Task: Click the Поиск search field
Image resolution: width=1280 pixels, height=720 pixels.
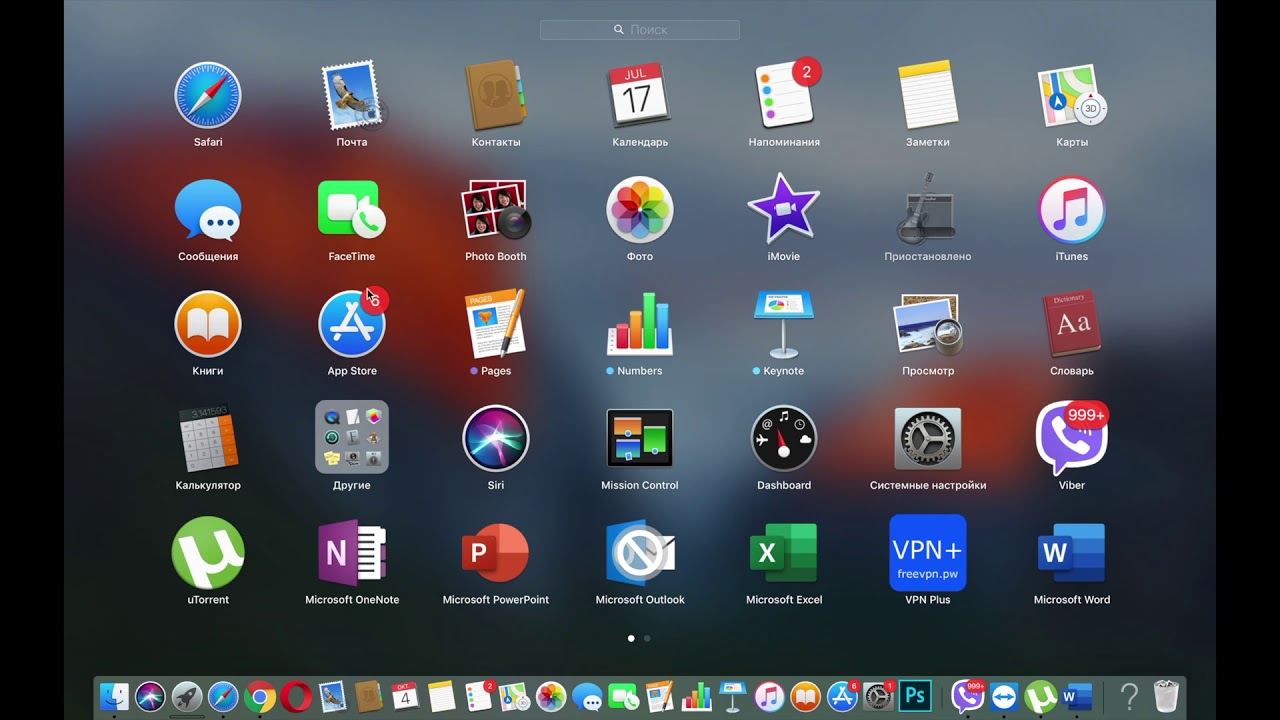Action: (640, 30)
